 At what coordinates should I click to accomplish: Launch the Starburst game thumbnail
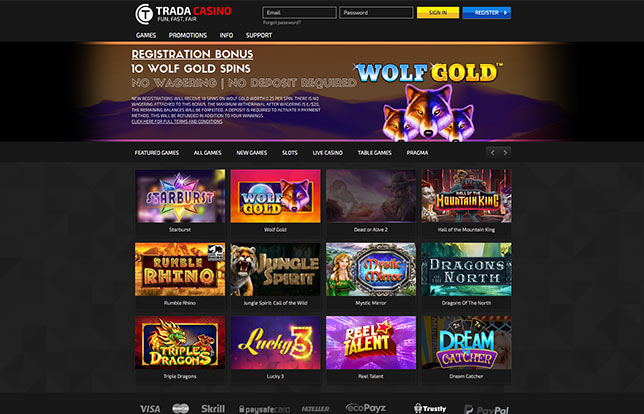coord(180,196)
